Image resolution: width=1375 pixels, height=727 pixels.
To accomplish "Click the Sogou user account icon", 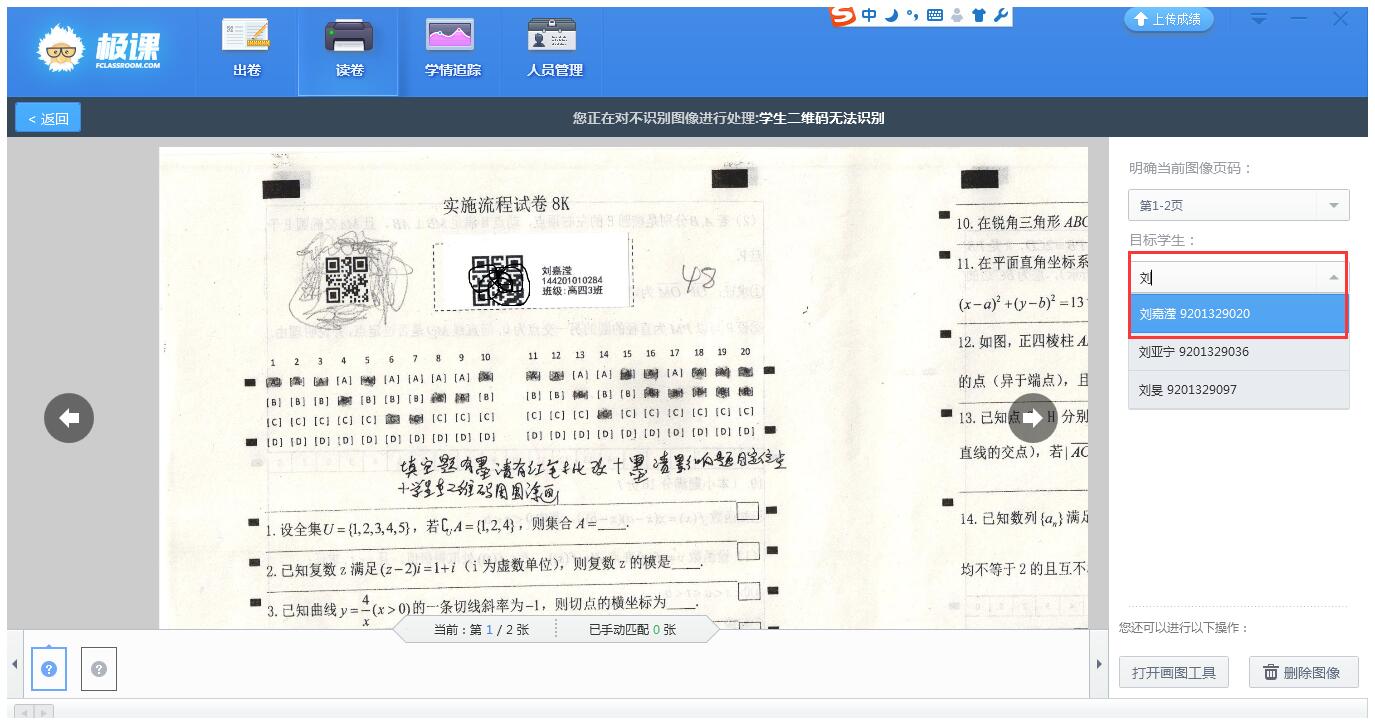I will click(x=958, y=15).
